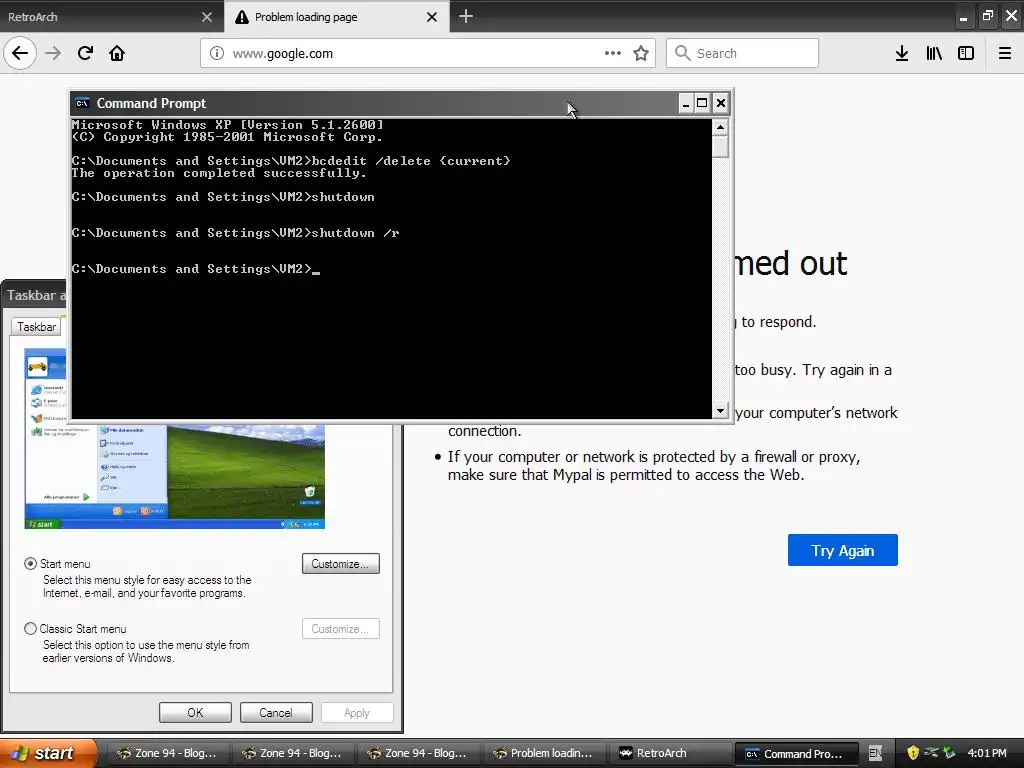Open the Downloads arrow icon
The width and height of the screenshot is (1024, 768).
(x=902, y=53)
